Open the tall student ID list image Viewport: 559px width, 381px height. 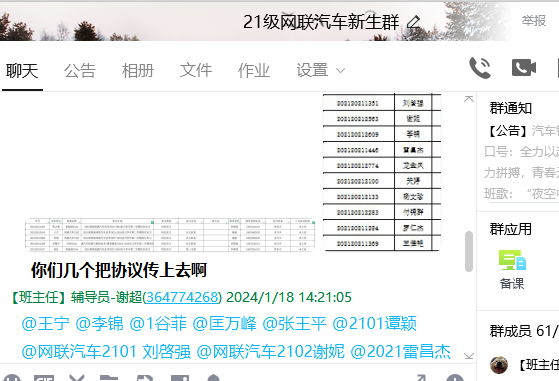(382, 172)
